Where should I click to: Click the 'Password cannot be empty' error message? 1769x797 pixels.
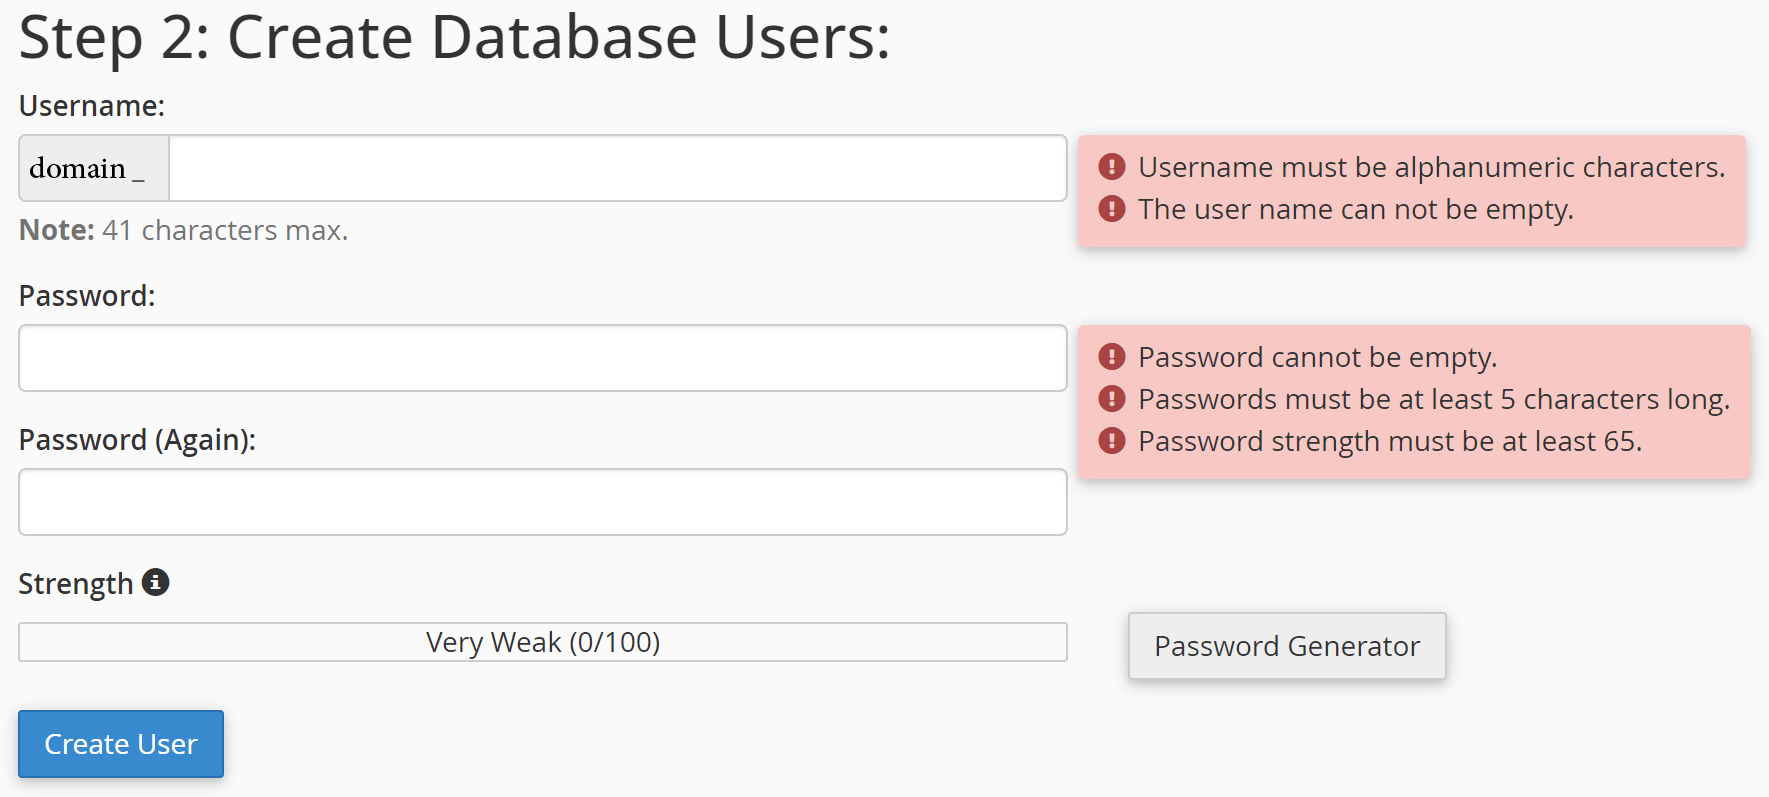point(1317,357)
